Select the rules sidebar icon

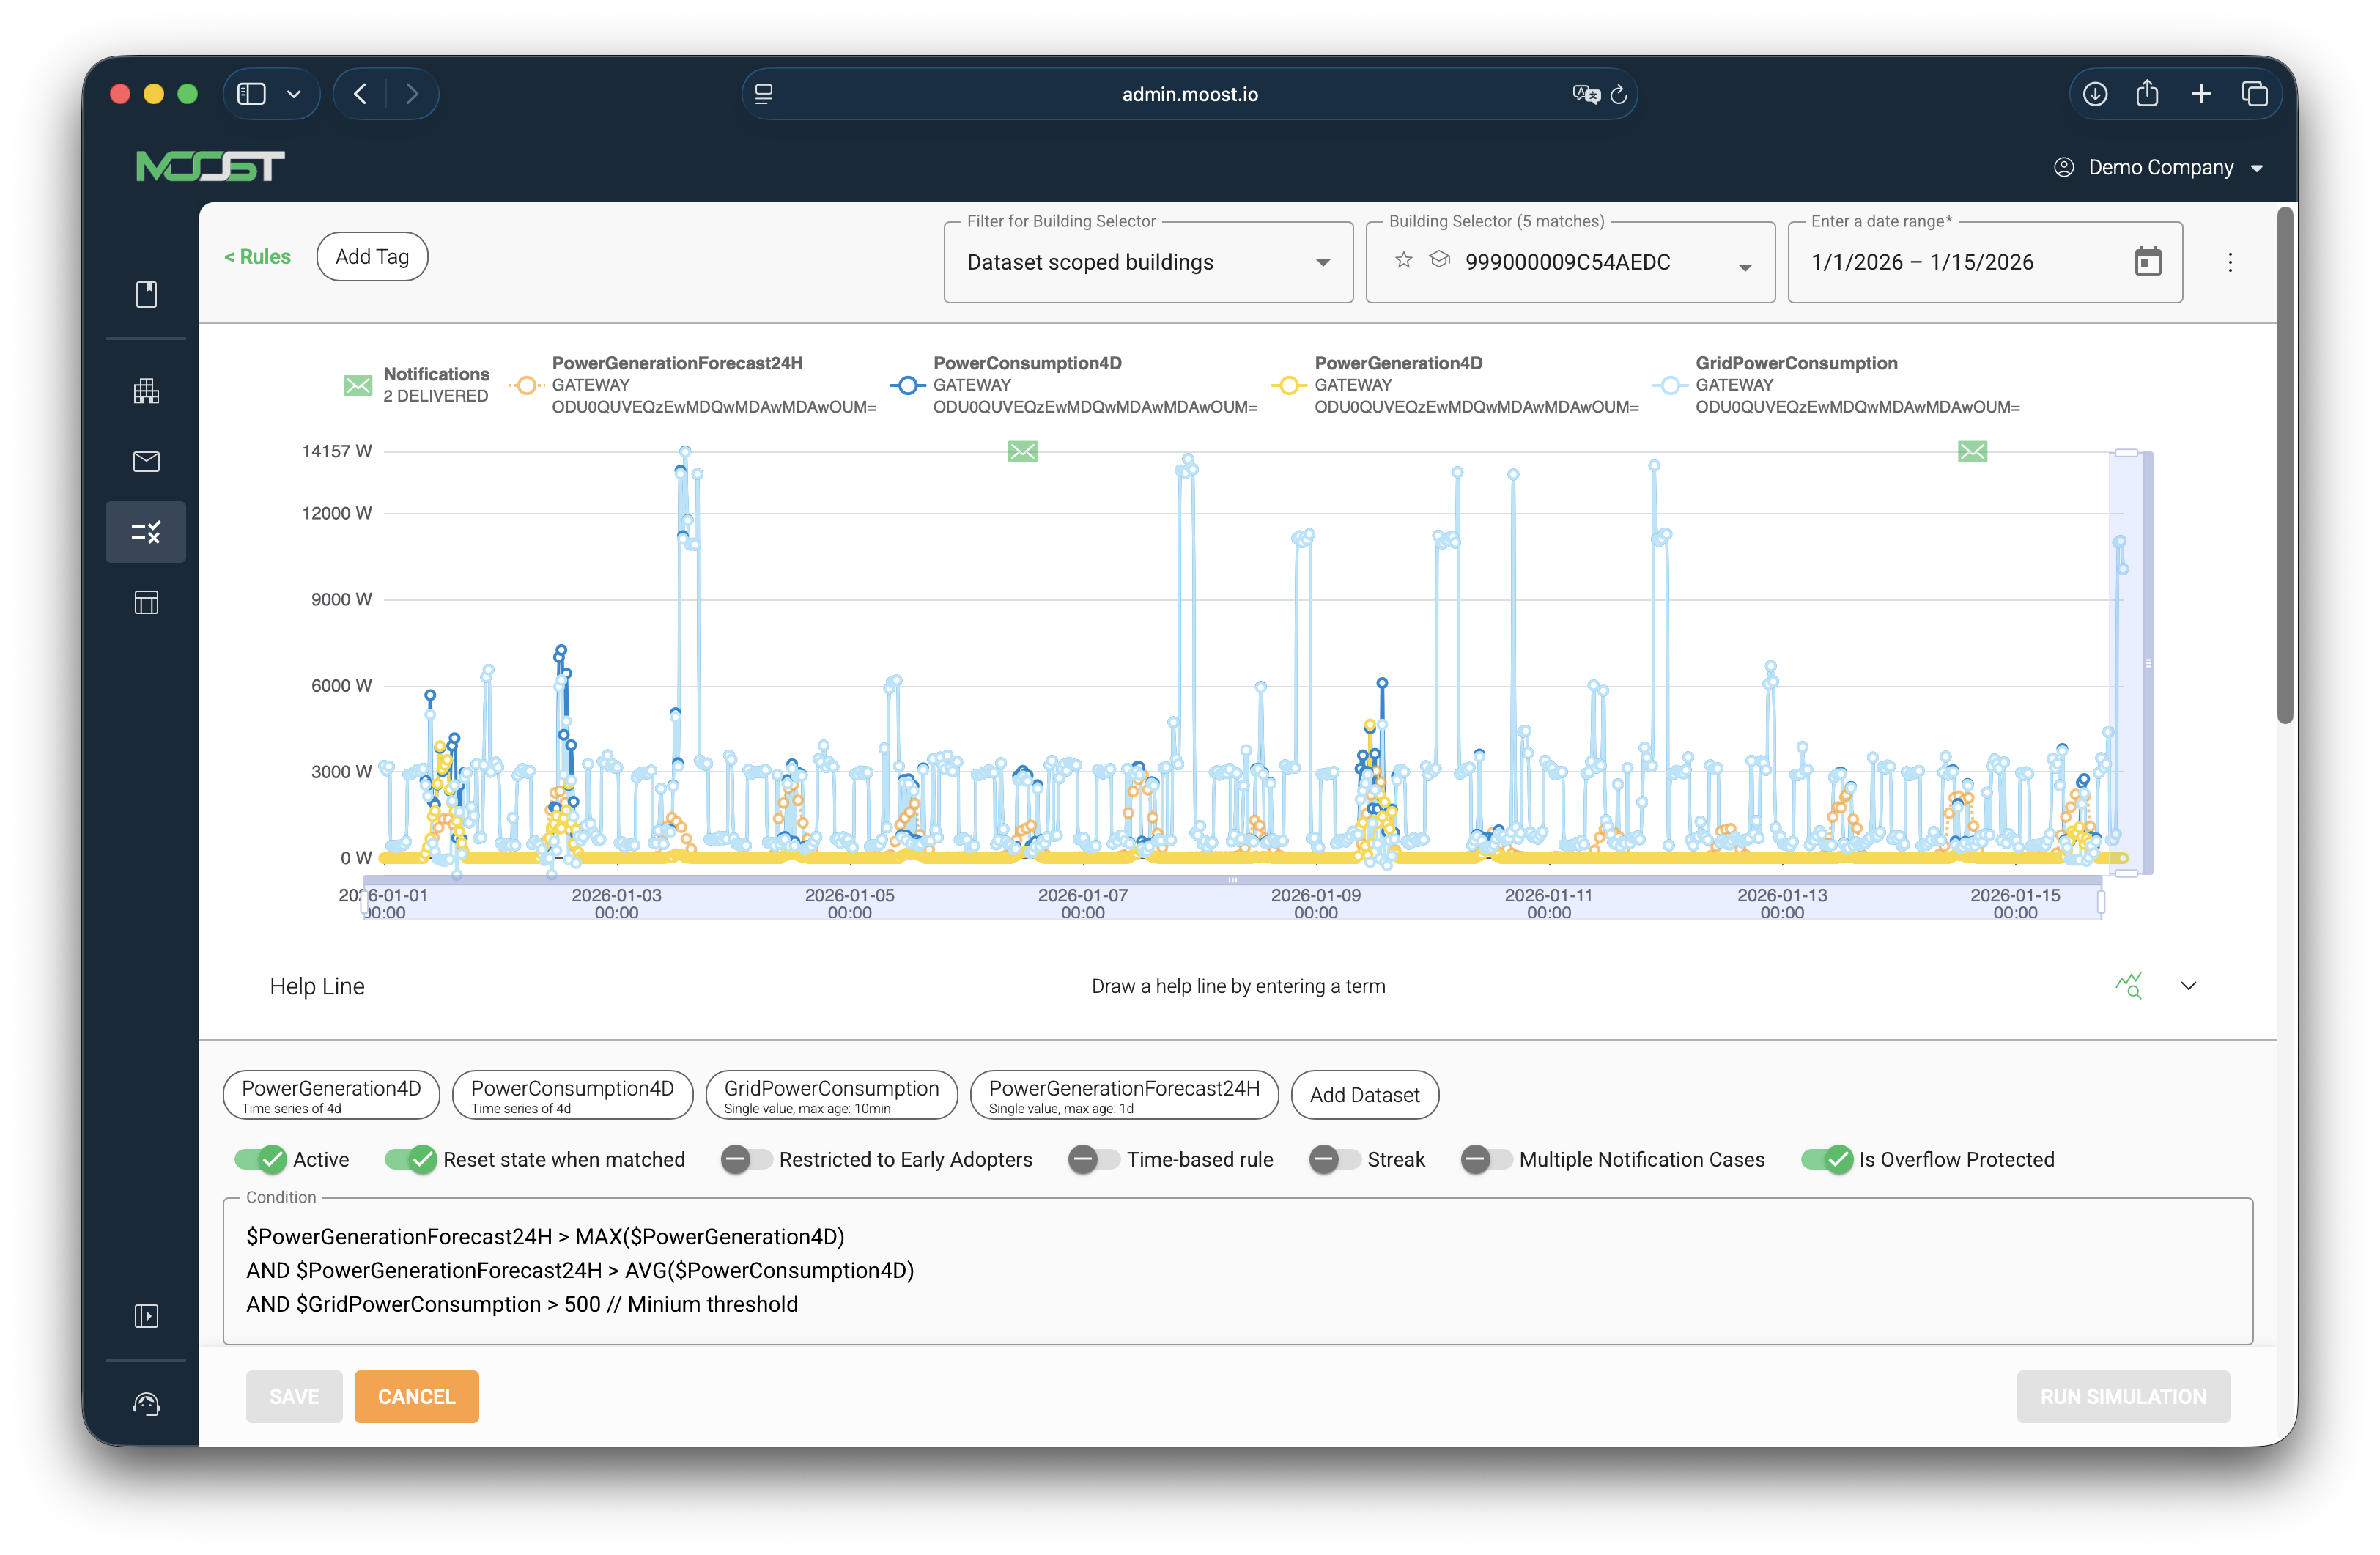(x=146, y=532)
